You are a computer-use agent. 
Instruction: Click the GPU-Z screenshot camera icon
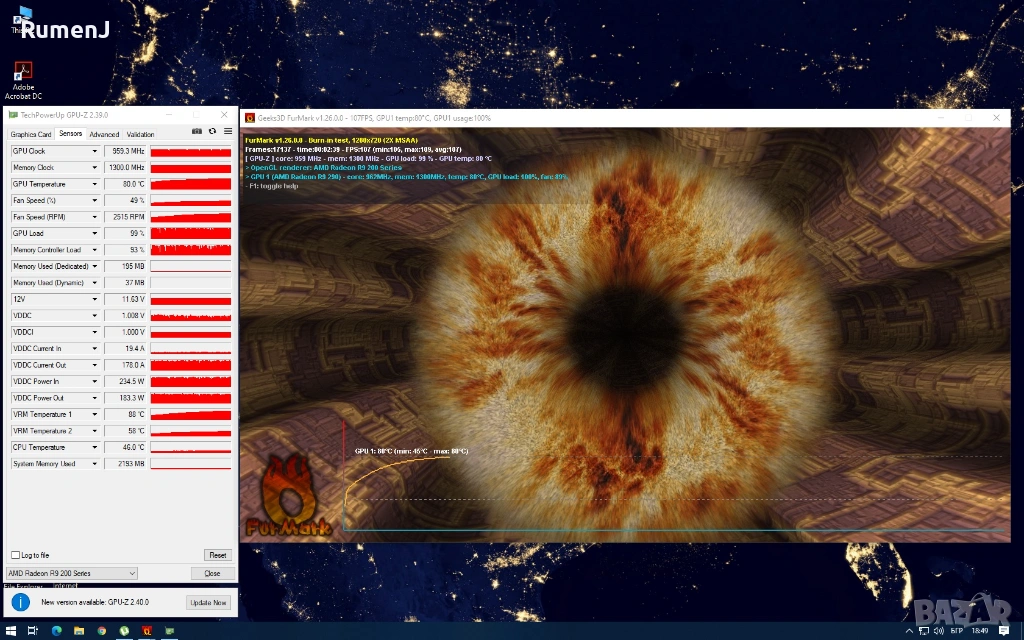197,132
